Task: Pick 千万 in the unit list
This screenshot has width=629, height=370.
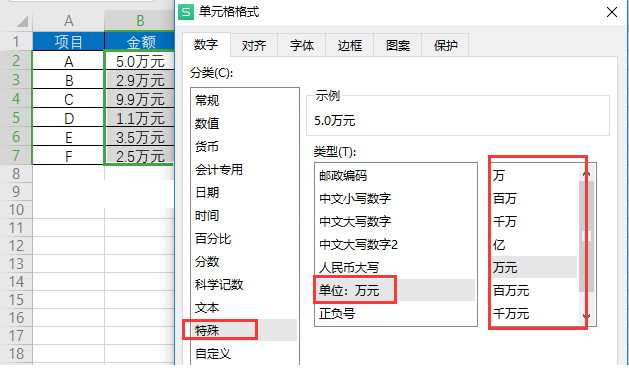Action: click(534, 221)
